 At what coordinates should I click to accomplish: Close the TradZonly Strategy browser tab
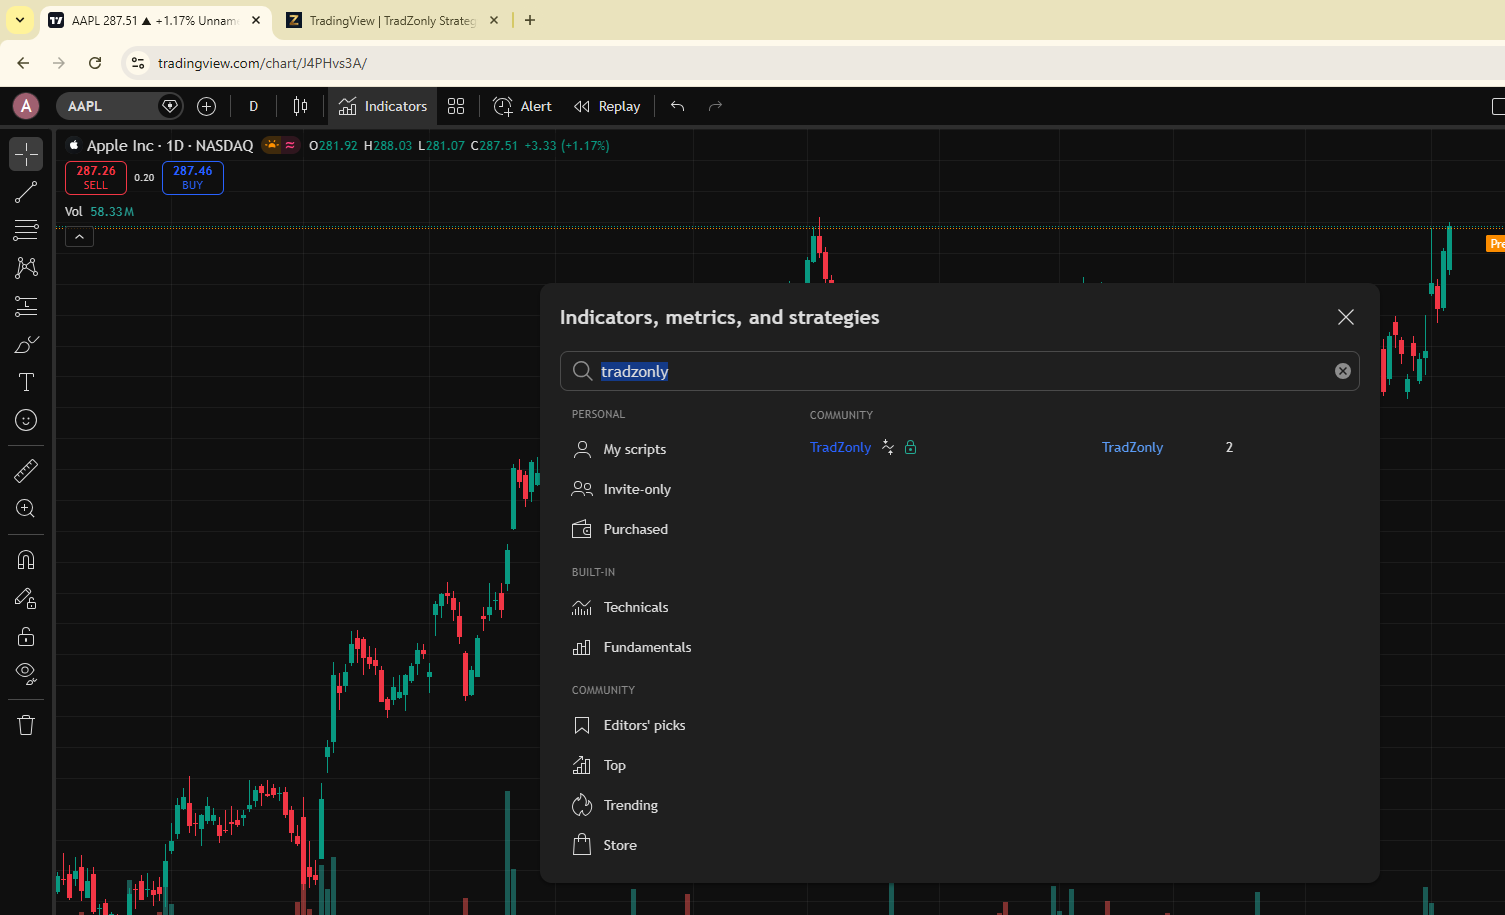pos(494,20)
